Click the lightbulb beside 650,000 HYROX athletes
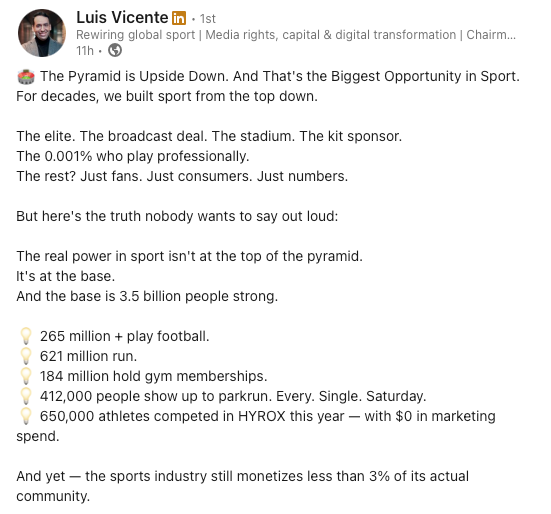Viewport: 551px width, 514px height. (x=26, y=416)
